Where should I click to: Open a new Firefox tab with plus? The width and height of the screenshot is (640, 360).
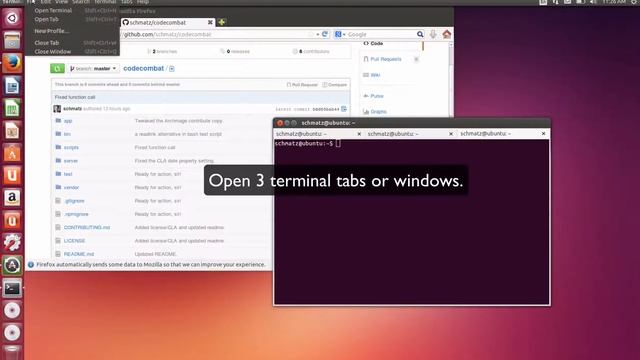222,22
